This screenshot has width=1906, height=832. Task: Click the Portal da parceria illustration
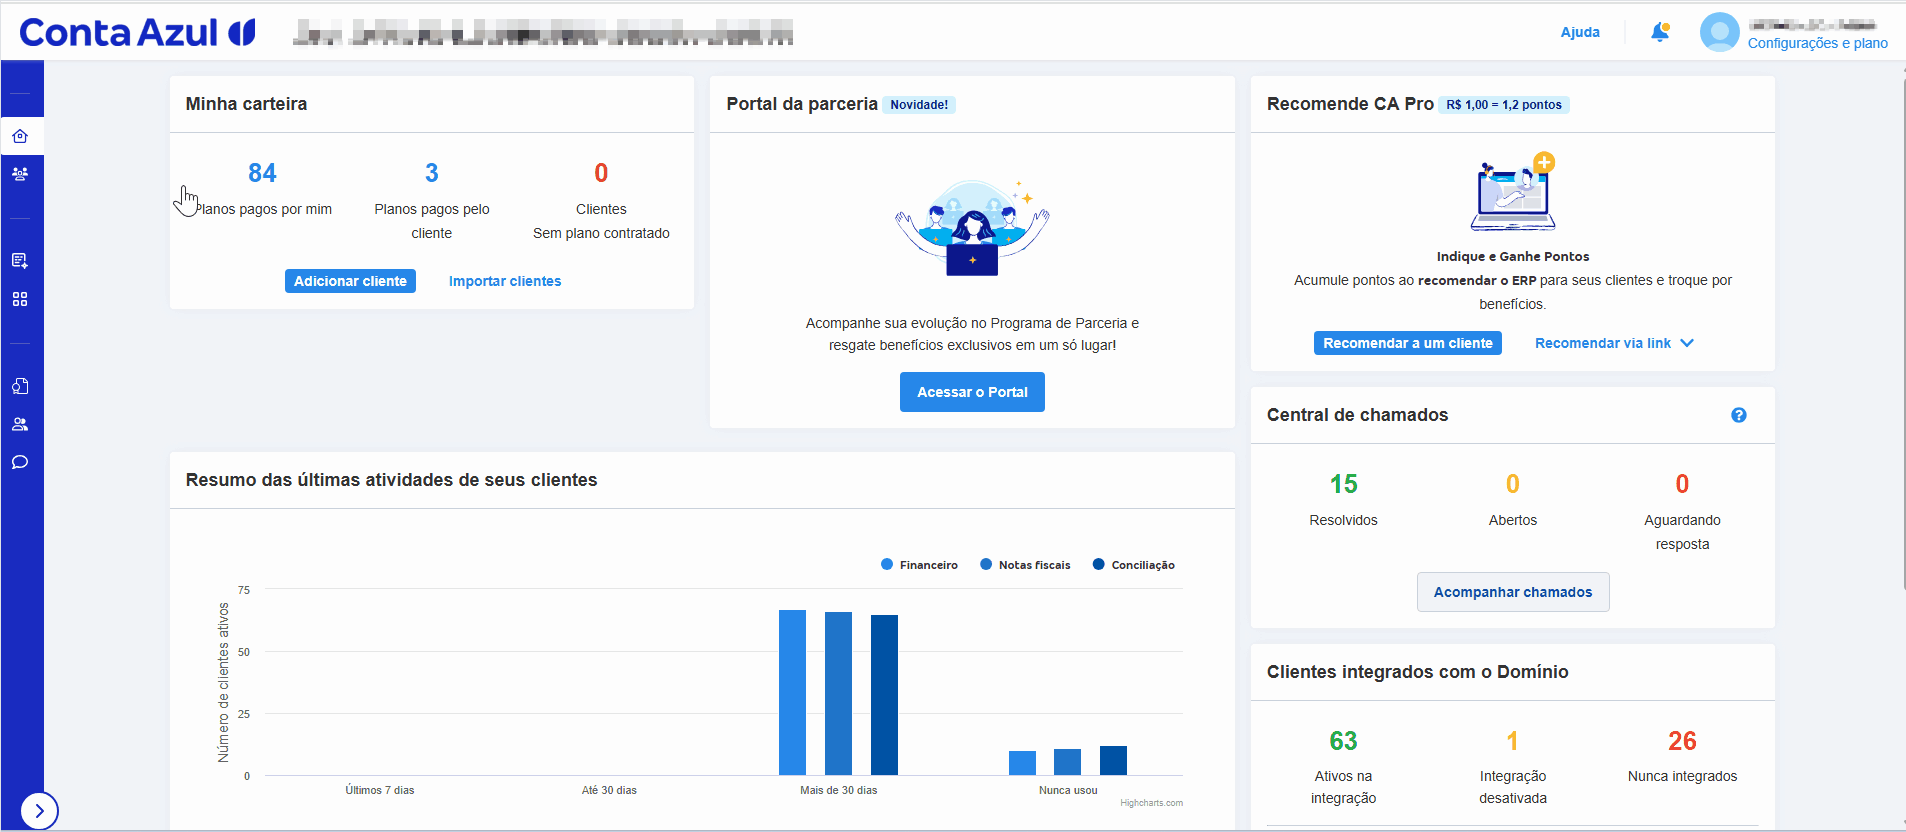pyautogui.click(x=972, y=228)
